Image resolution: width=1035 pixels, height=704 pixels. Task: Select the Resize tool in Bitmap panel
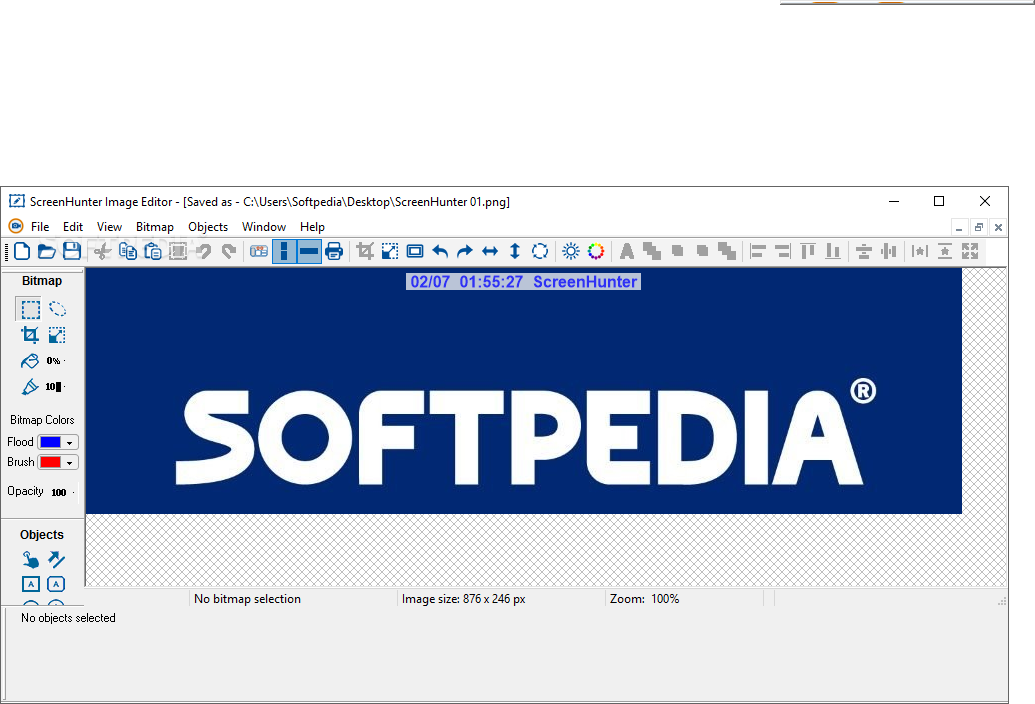click(x=57, y=335)
